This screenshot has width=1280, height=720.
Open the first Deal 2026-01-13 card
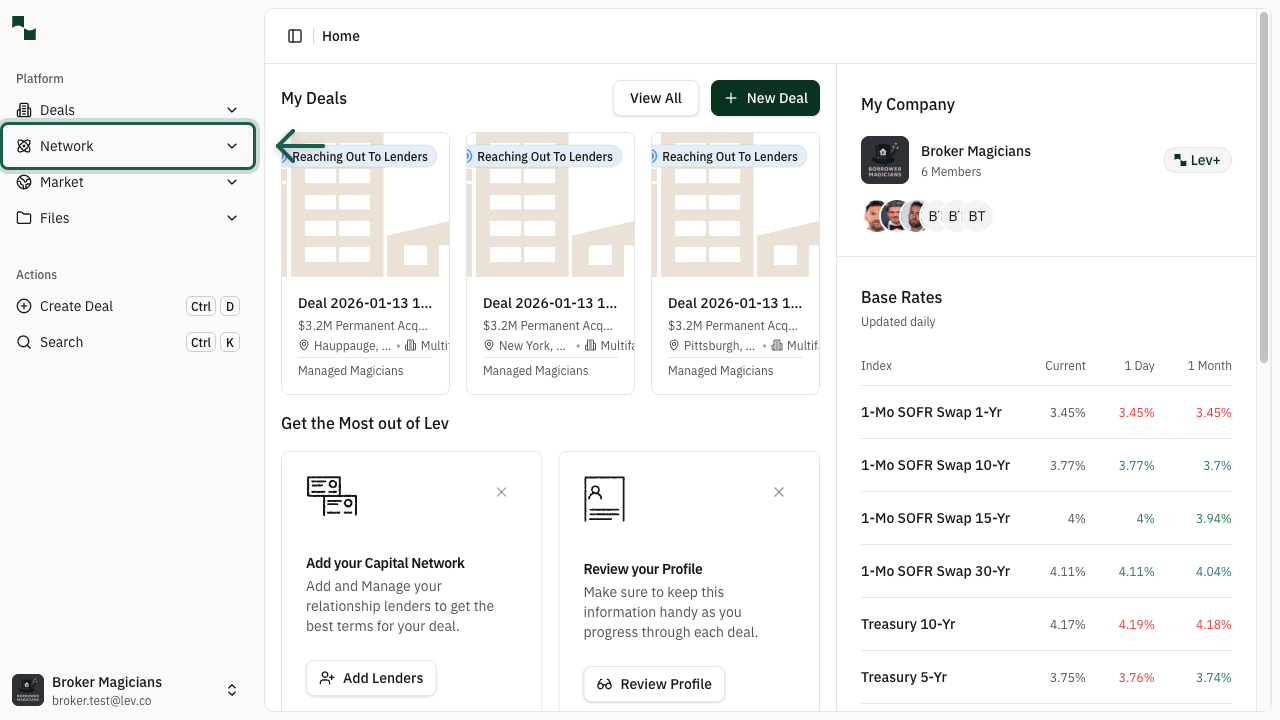[365, 262]
